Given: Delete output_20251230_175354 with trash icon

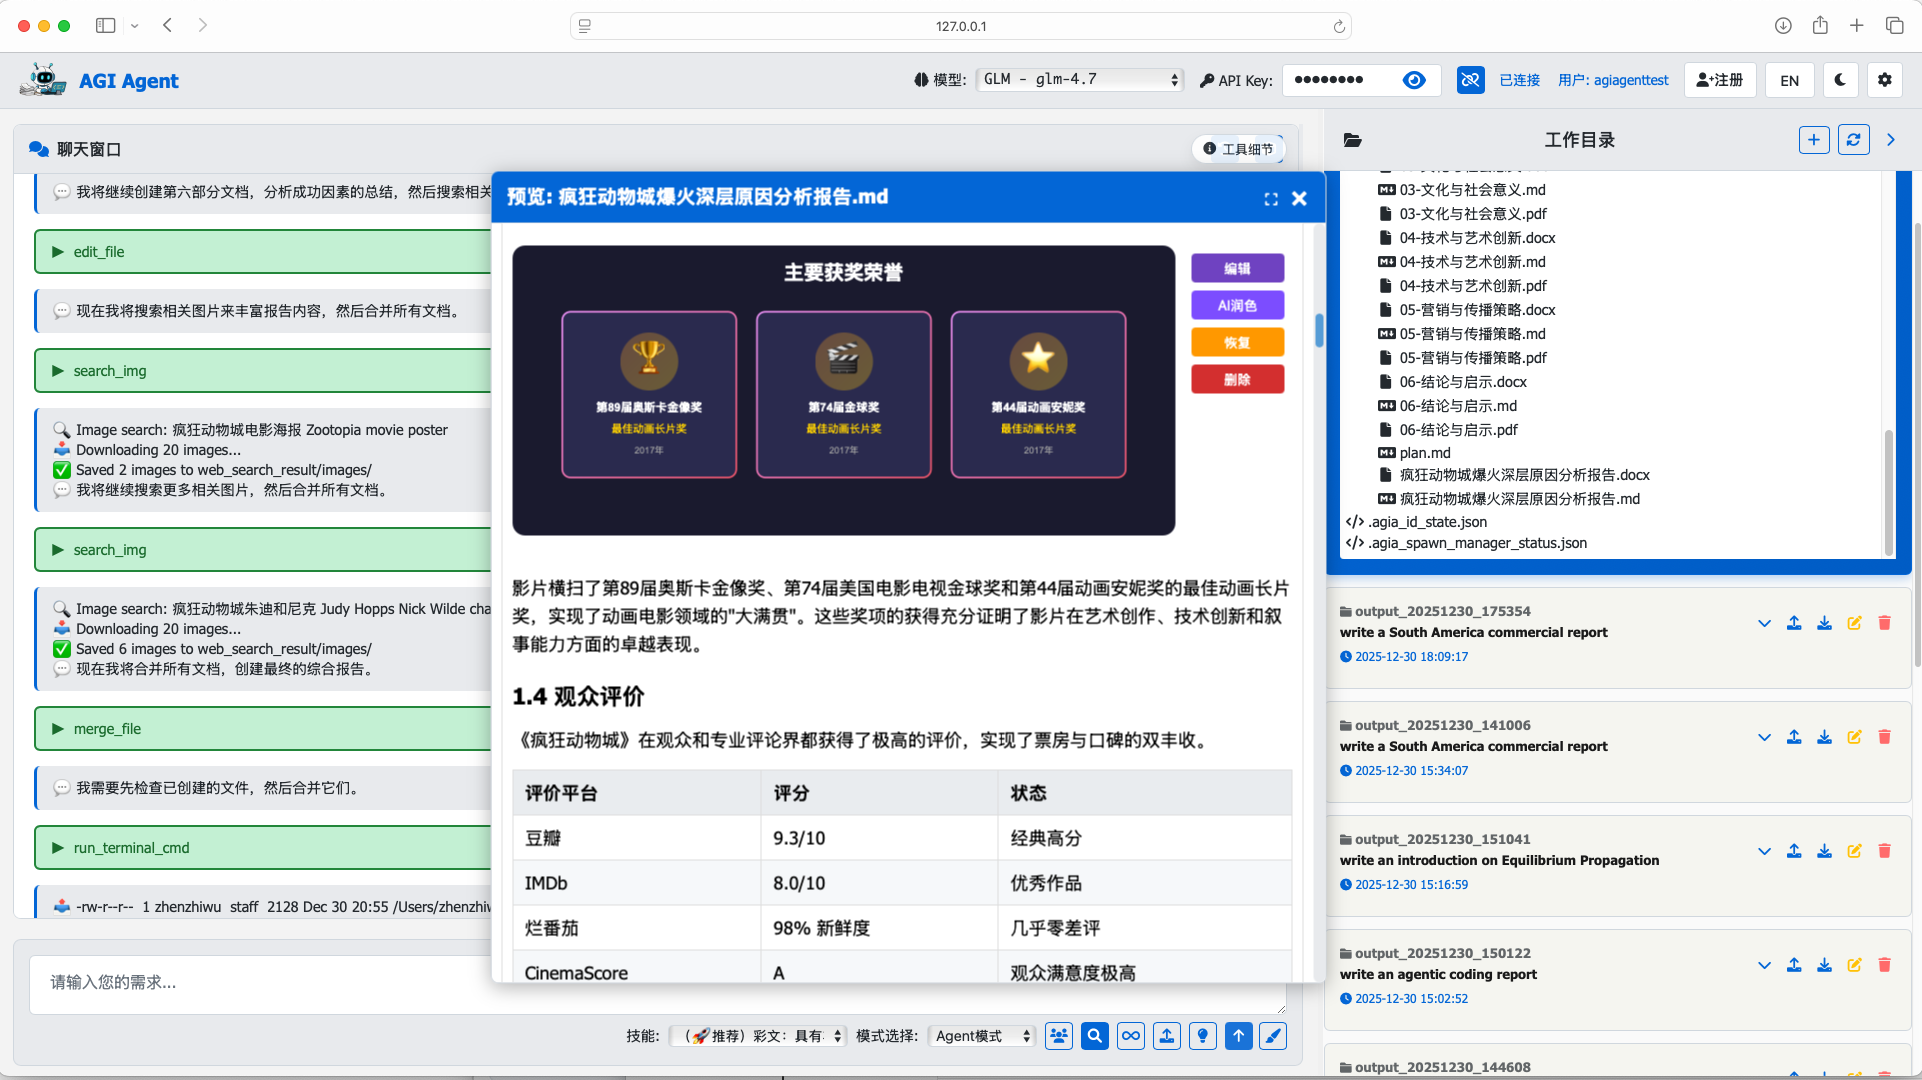Looking at the screenshot, I should pyautogui.click(x=1884, y=623).
